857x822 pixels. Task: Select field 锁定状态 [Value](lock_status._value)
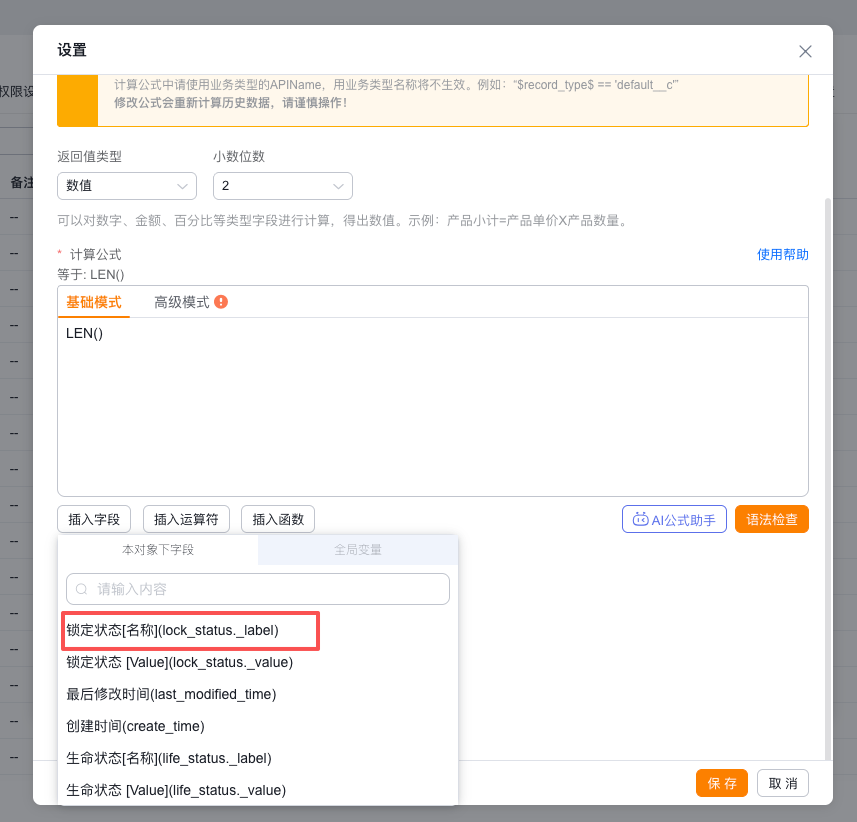coord(258,662)
